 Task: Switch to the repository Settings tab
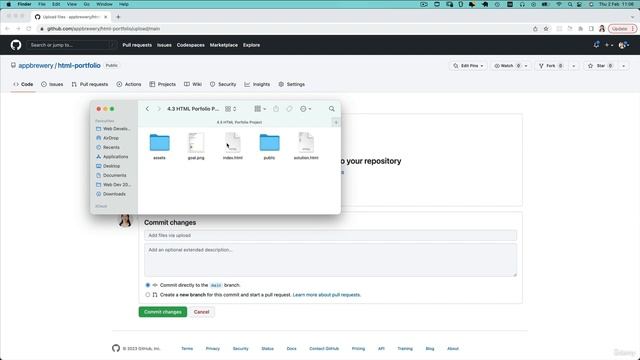click(292, 84)
